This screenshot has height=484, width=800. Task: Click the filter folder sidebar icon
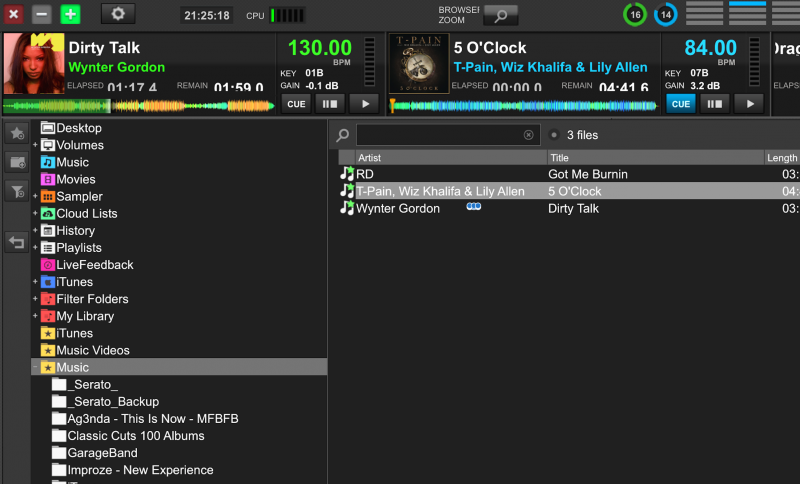click(17, 192)
